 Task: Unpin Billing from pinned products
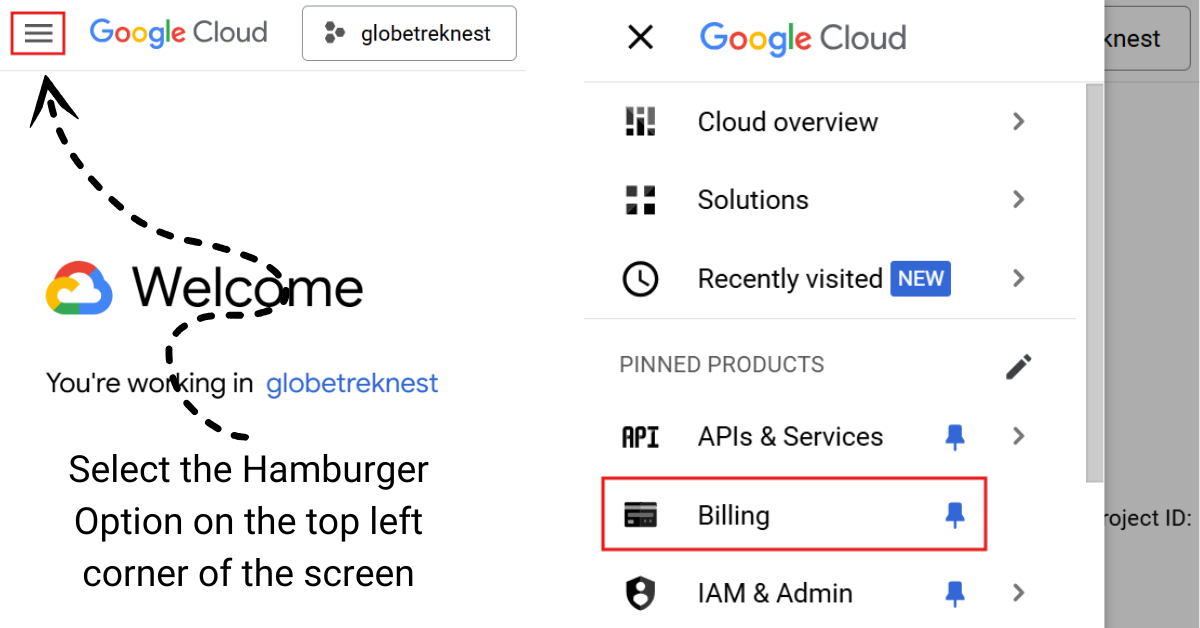pyautogui.click(x=955, y=515)
